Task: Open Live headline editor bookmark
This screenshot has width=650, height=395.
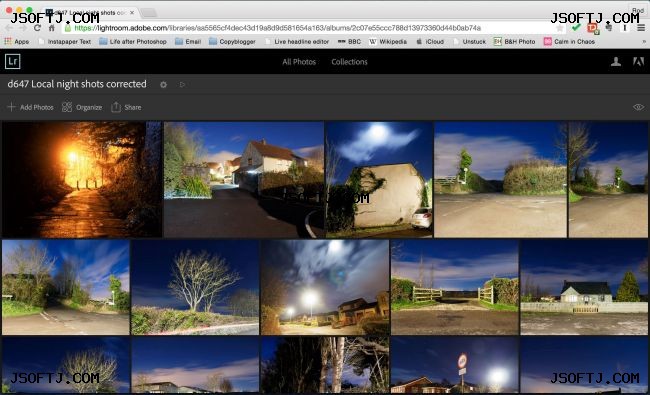Action: coord(297,41)
